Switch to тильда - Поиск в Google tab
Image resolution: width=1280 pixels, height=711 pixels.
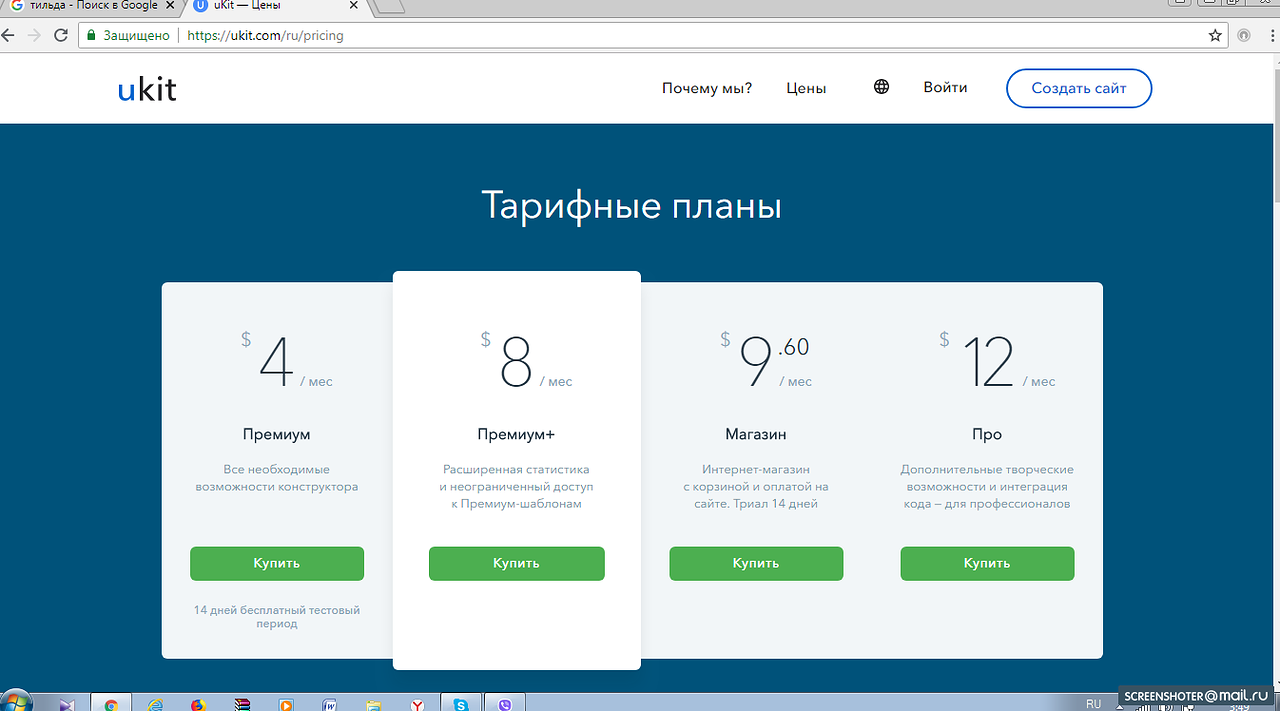pos(92,6)
